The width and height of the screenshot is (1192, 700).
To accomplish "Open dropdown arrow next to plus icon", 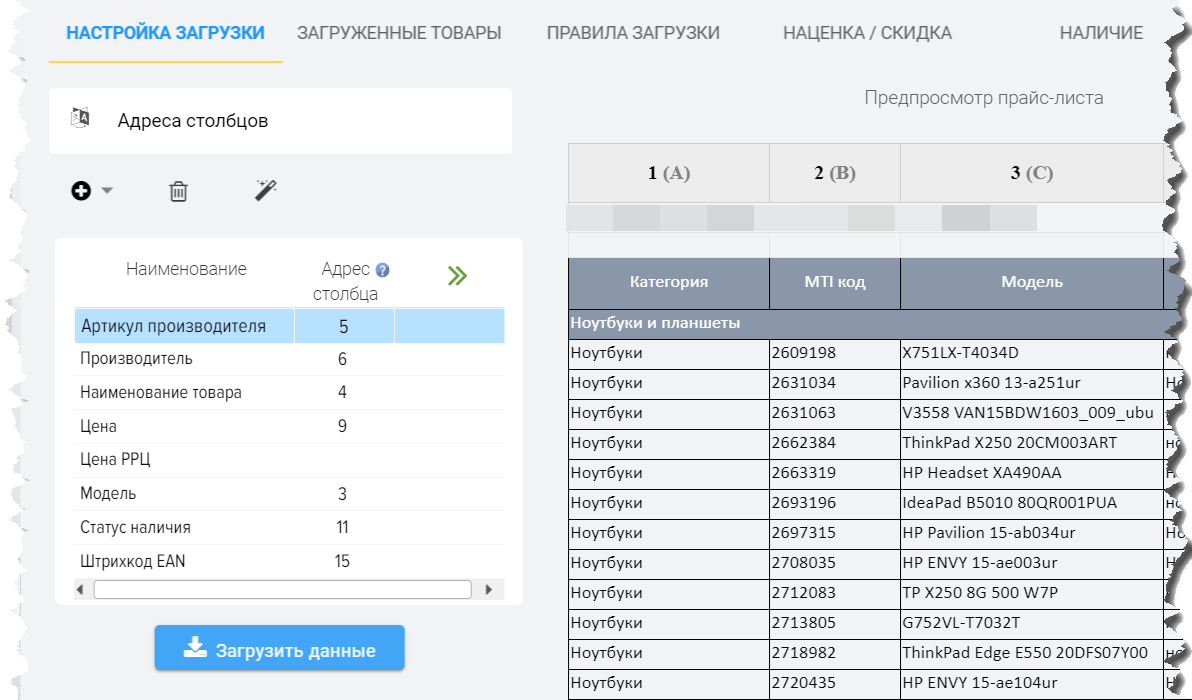I will point(107,191).
